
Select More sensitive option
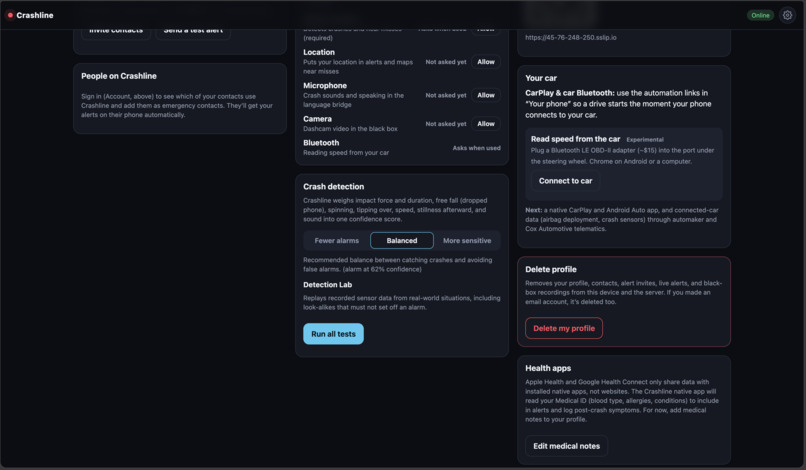467,240
